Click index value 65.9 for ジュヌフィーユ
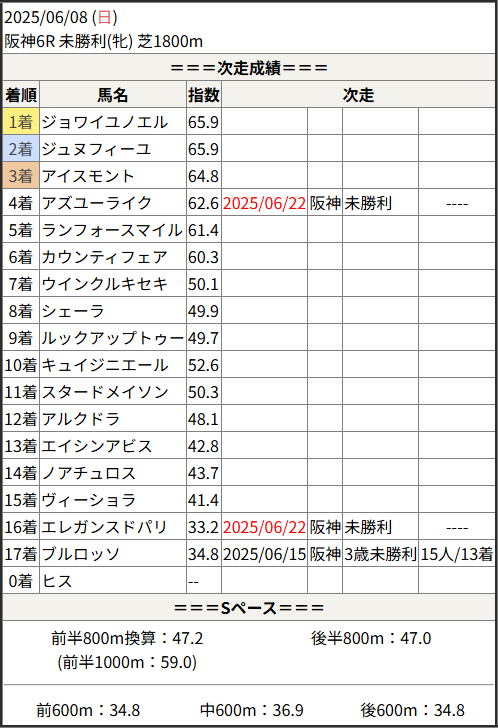 tap(203, 149)
